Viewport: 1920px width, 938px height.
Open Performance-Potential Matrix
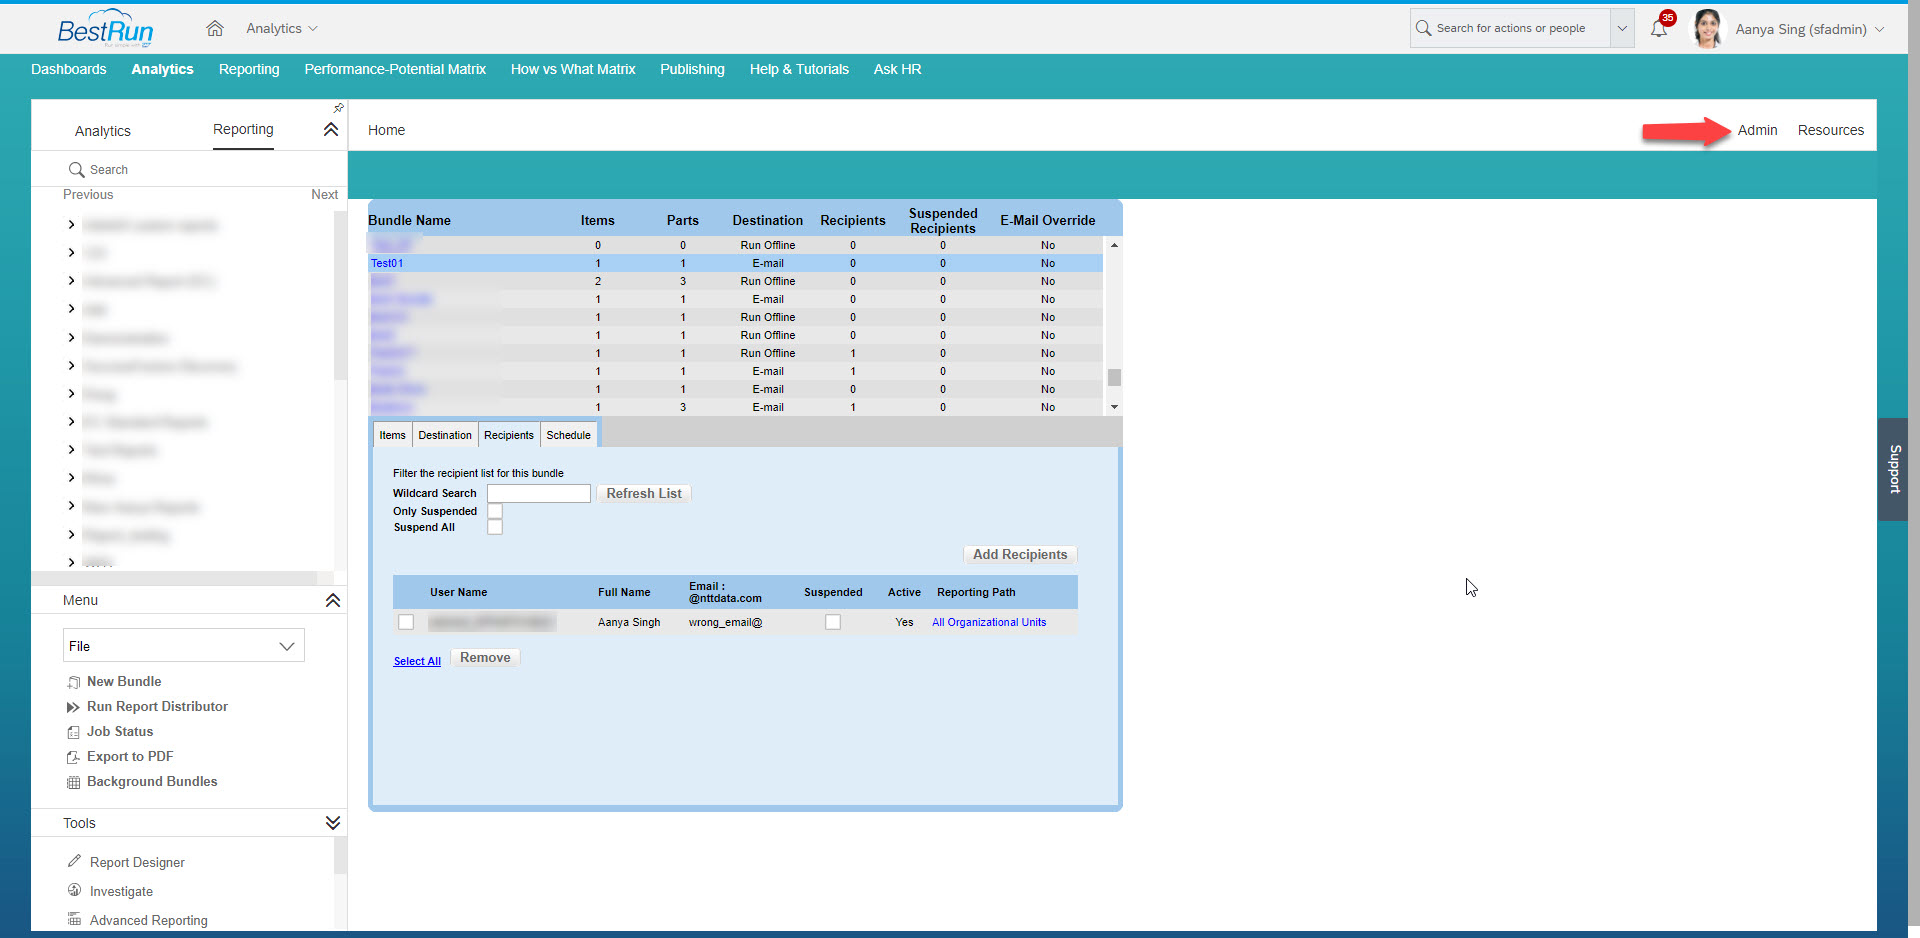[395, 69]
